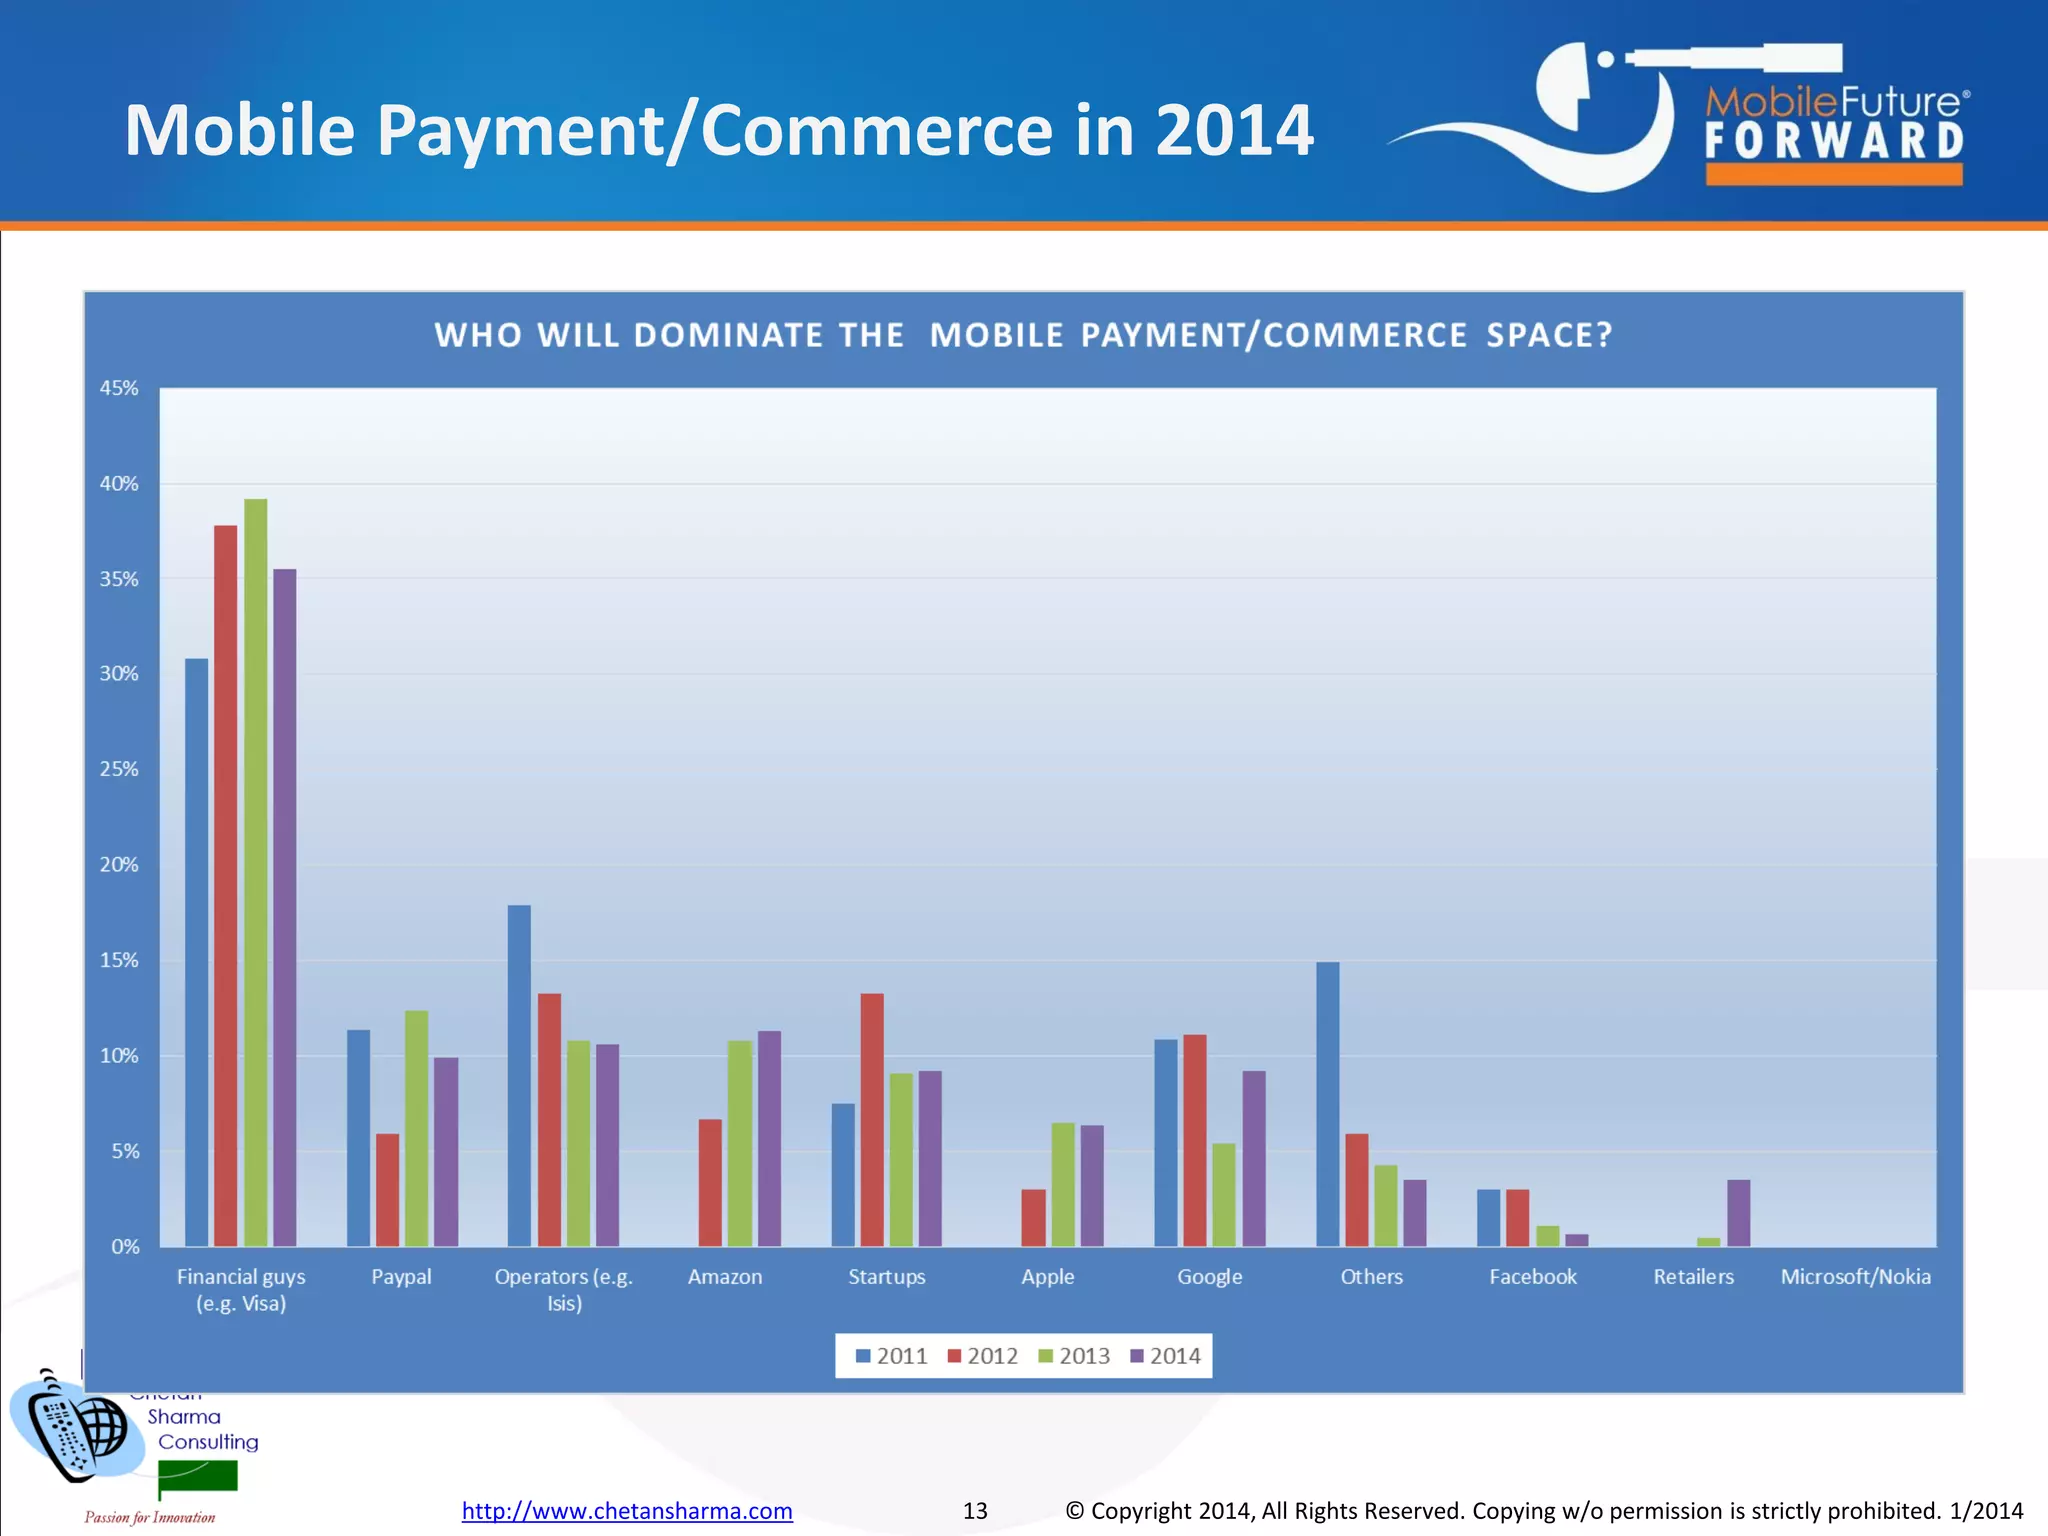Image resolution: width=2048 pixels, height=1536 pixels.
Task: Click the 2011 blue bar for Facebook
Action: (1489, 1217)
